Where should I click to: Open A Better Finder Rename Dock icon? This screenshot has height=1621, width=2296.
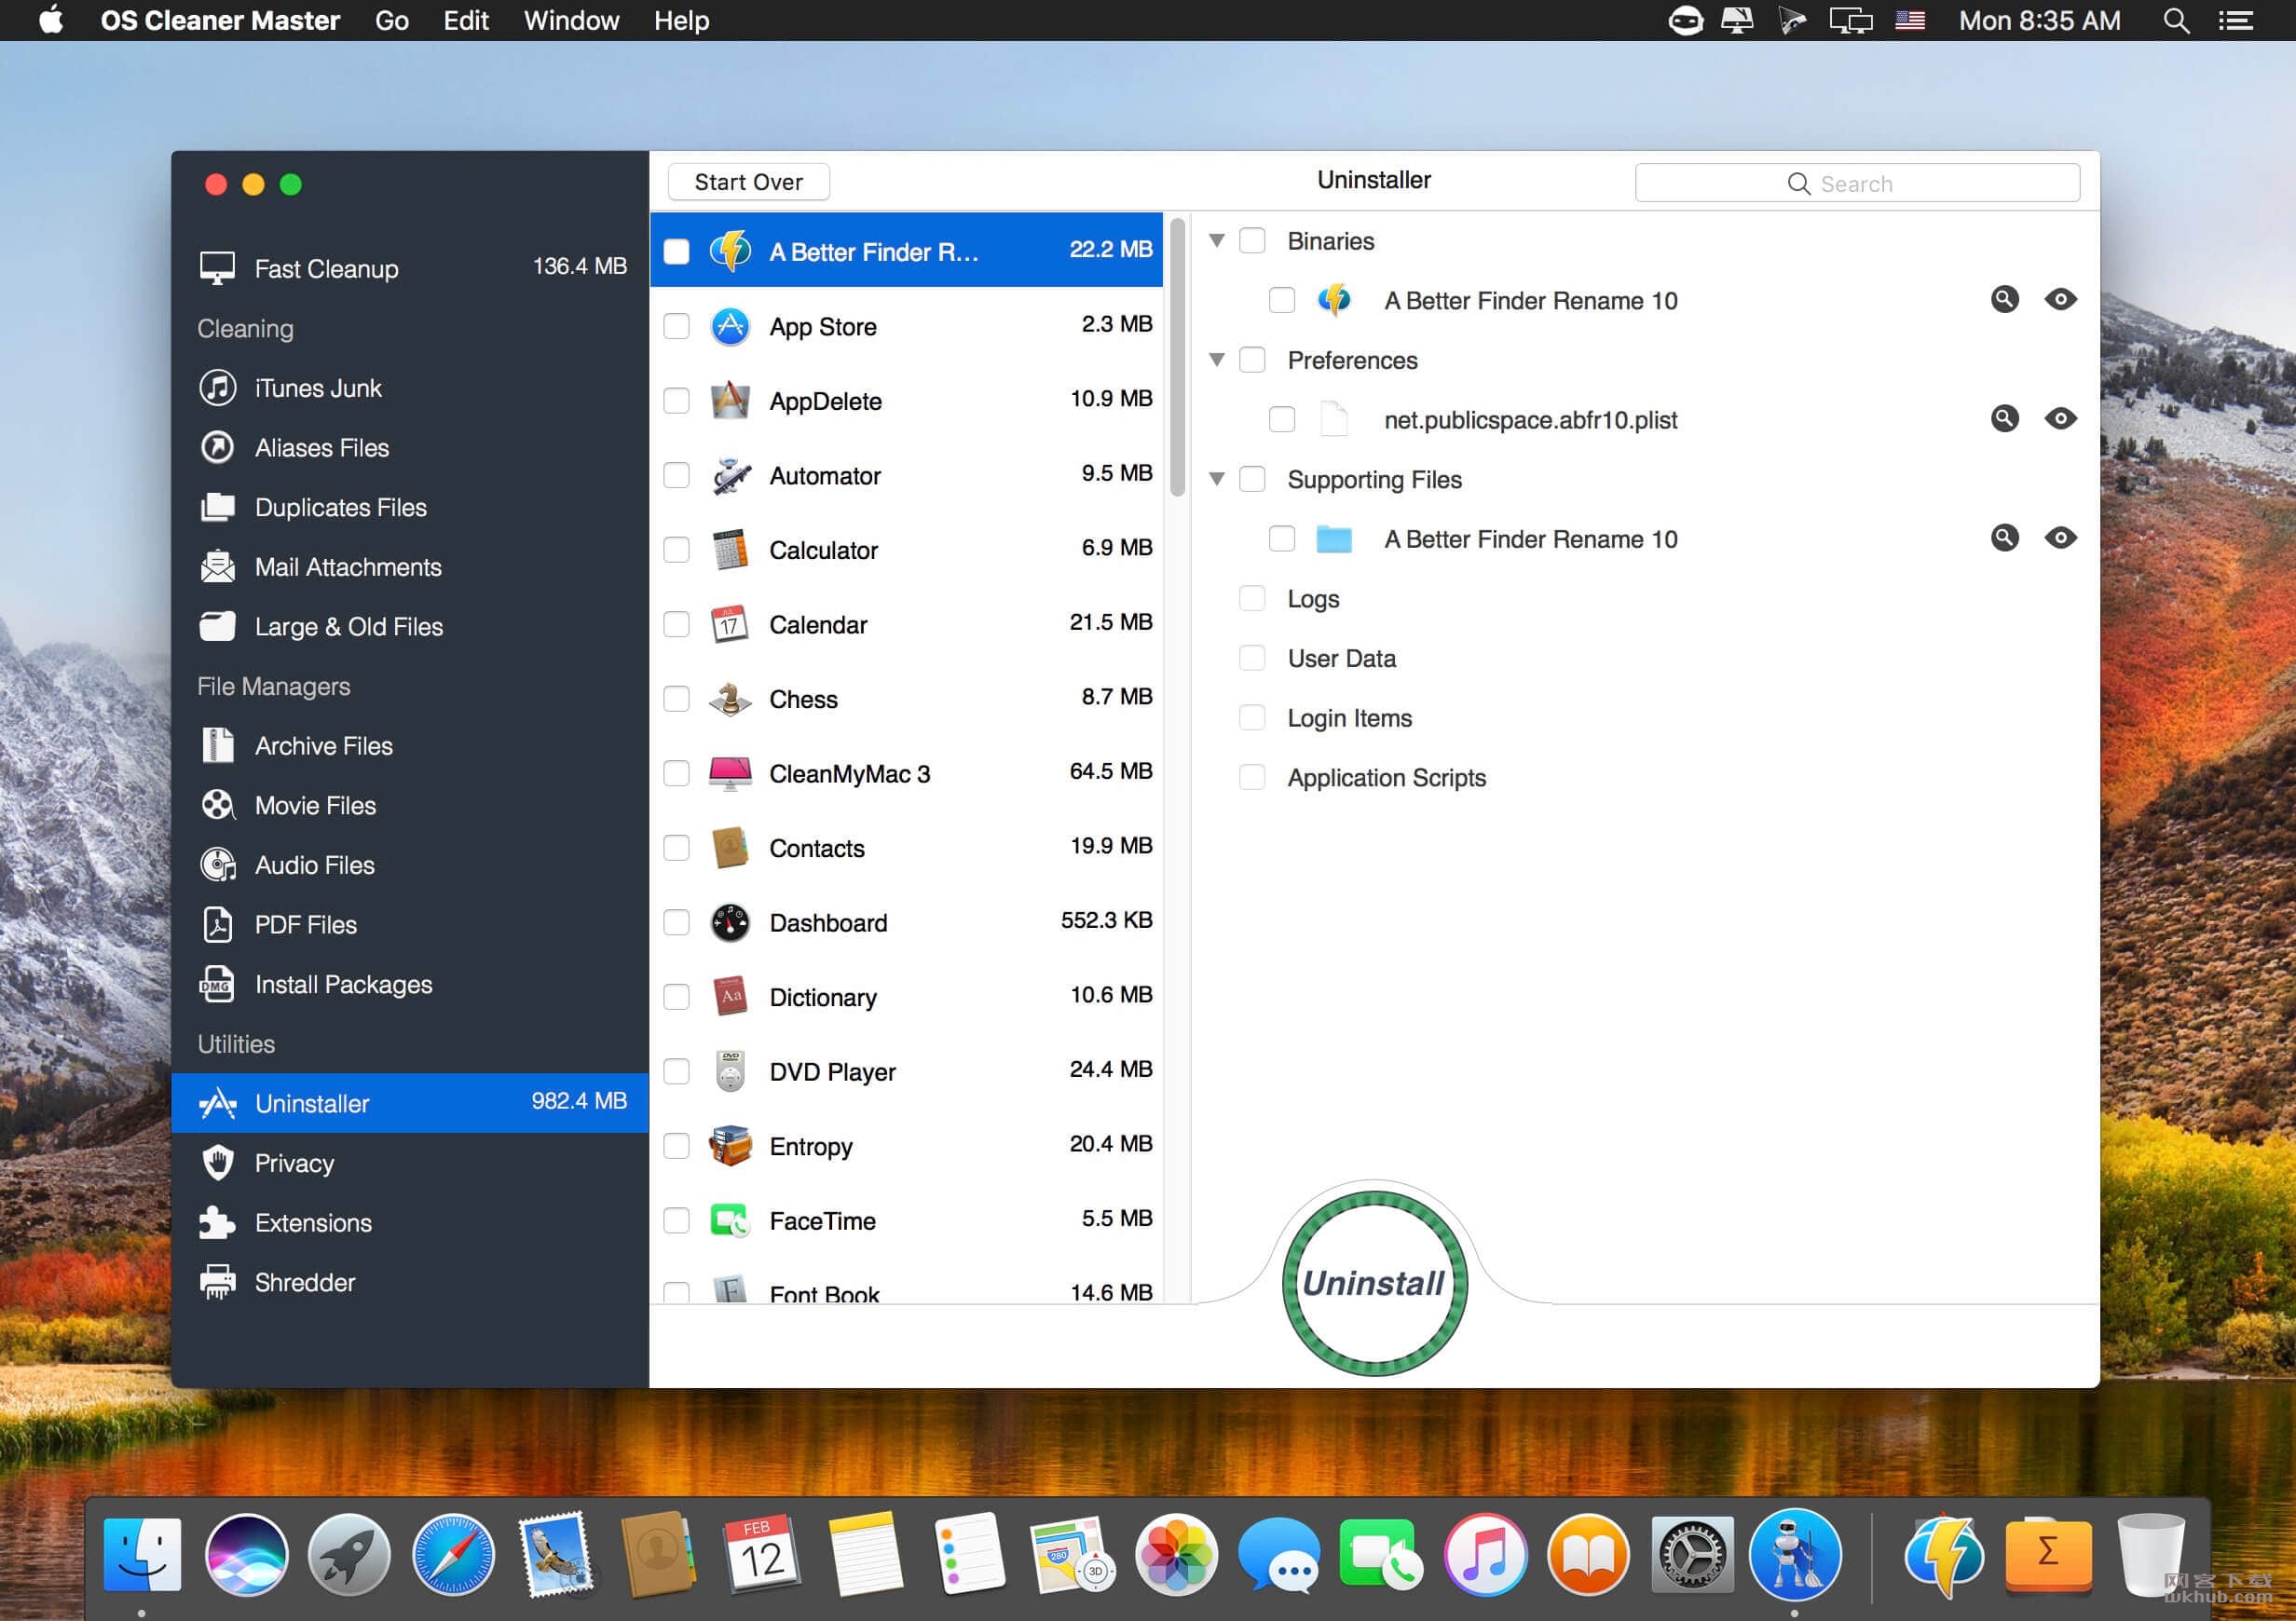click(1943, 1555)
